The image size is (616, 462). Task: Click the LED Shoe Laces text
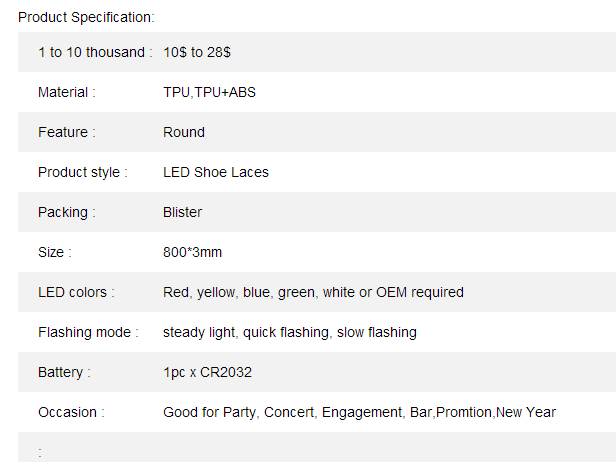point(216,172)
